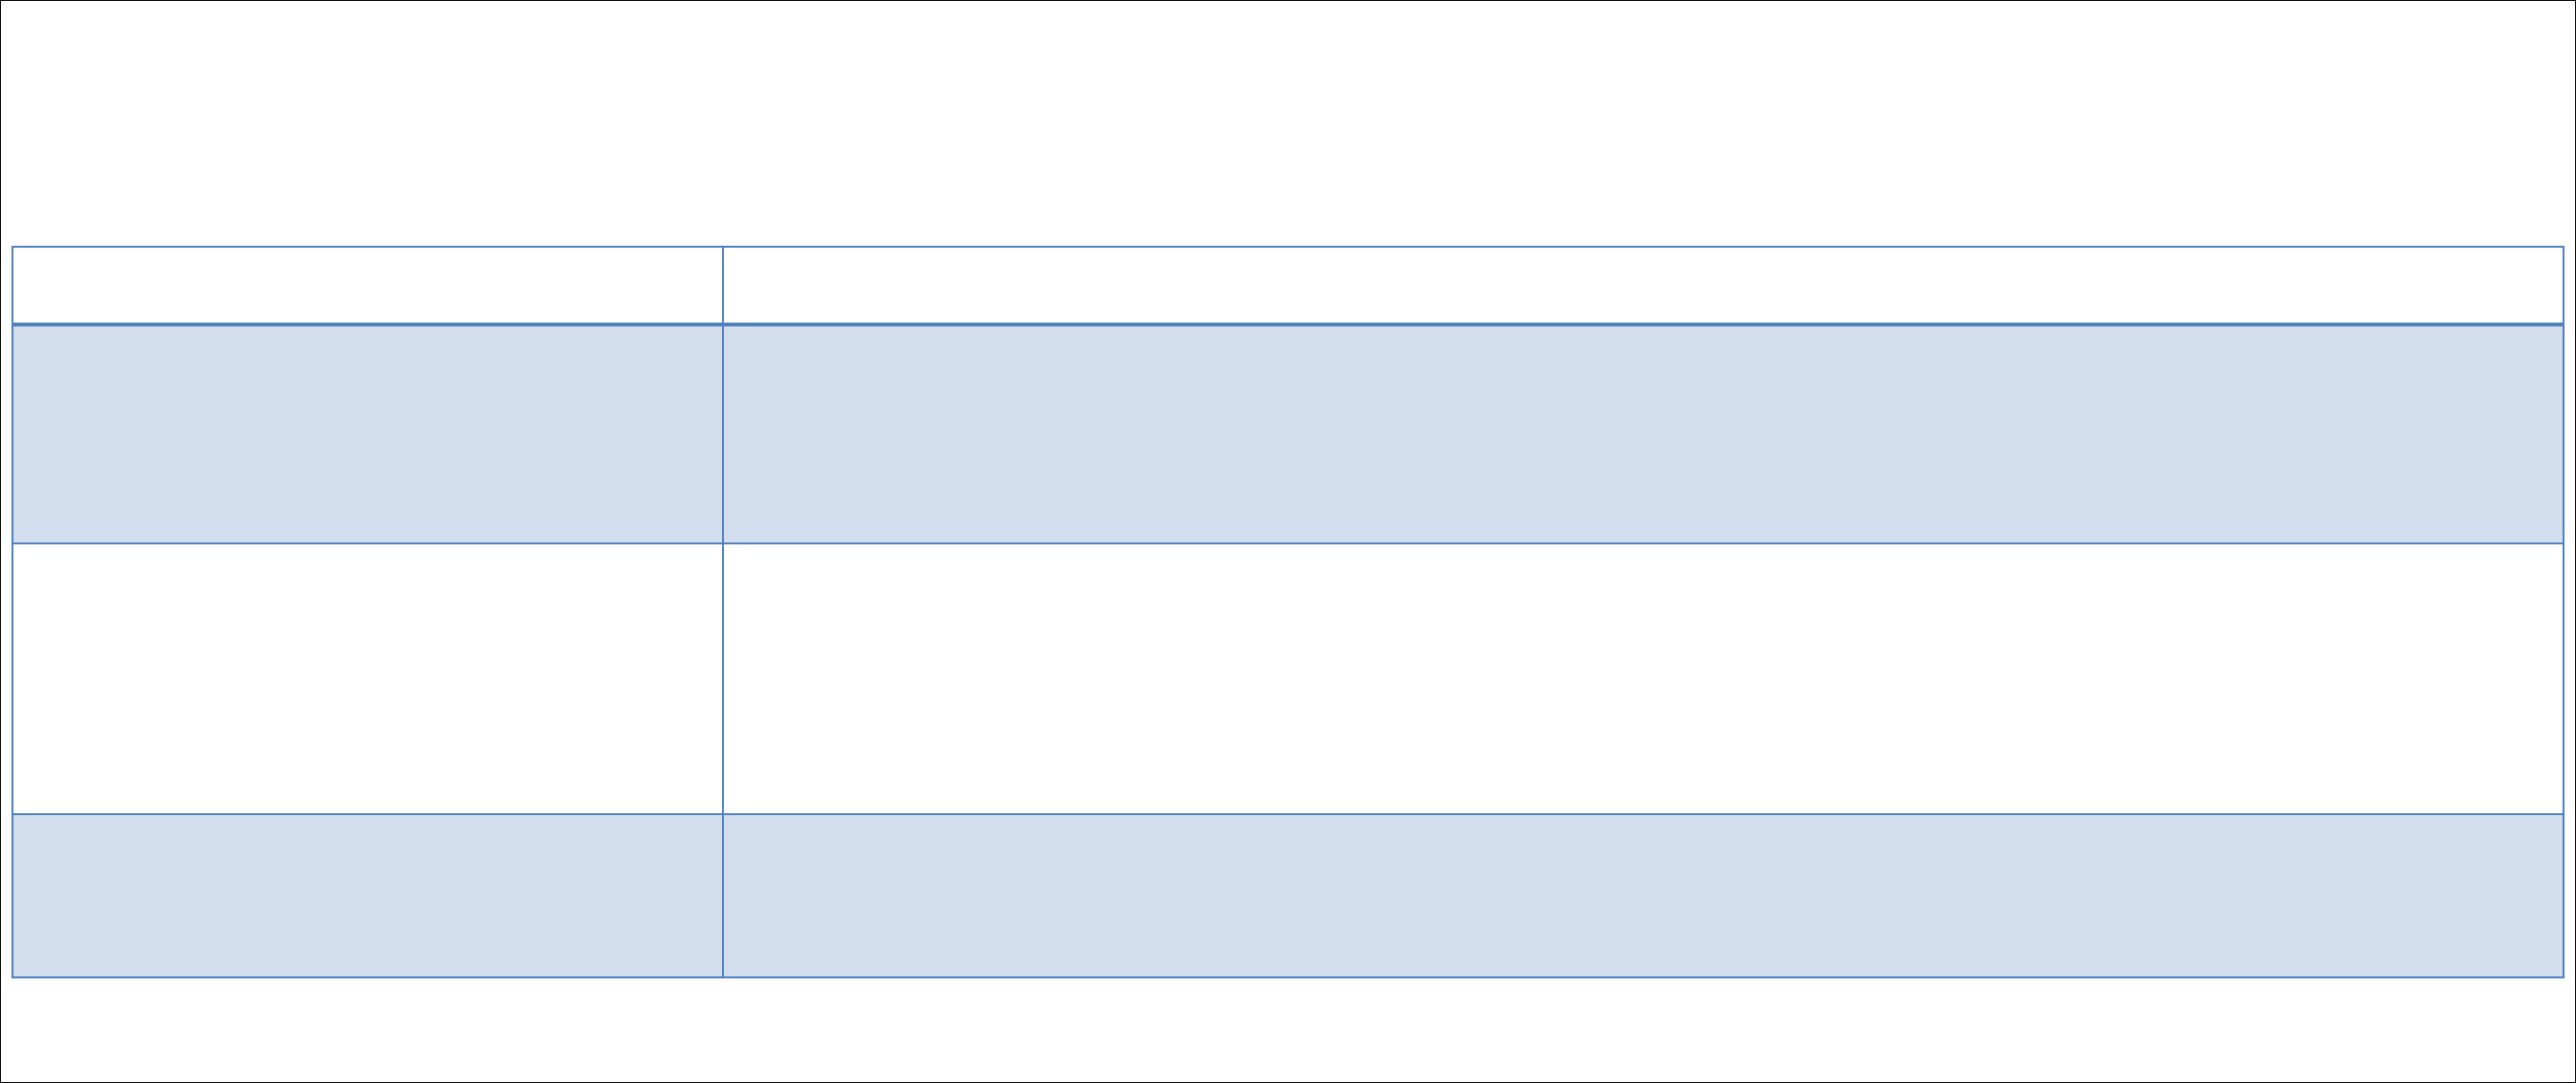
Task: Click the right cell of the white third row
Action: pos(1642,678)
